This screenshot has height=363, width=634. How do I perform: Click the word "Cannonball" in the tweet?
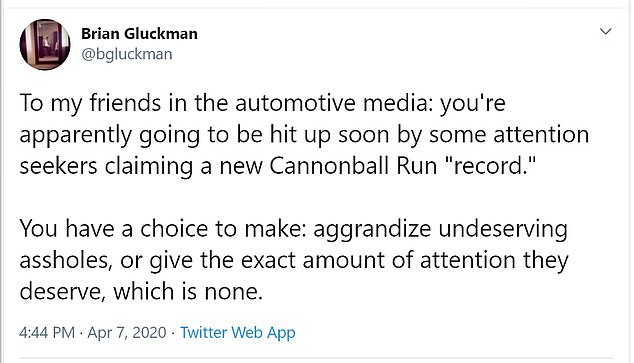tap(329, 166)
